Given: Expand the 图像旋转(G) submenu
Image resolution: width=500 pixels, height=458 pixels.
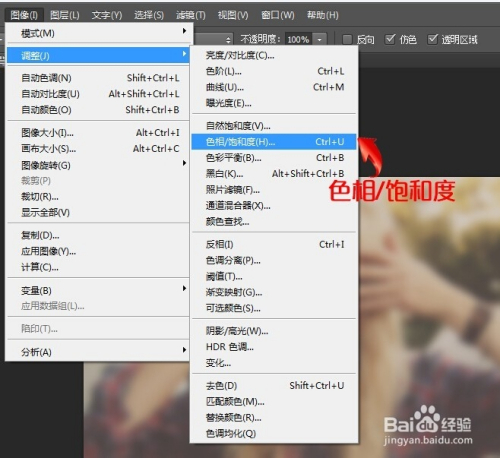Looking at the screenshot, I should click(x=98, y=165).
